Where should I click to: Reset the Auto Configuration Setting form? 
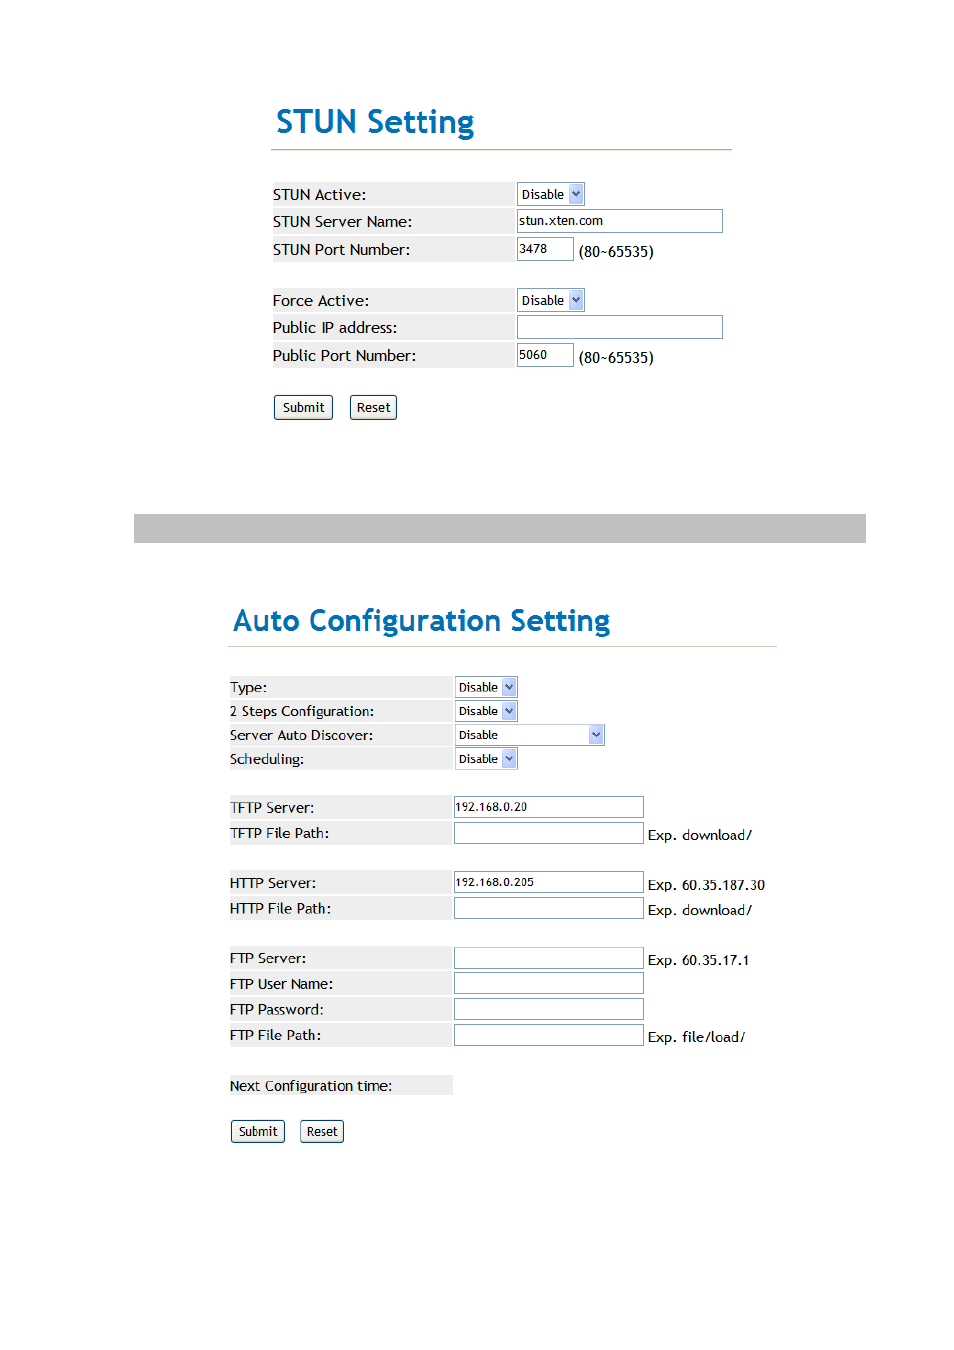click(x=322, y=1132)
